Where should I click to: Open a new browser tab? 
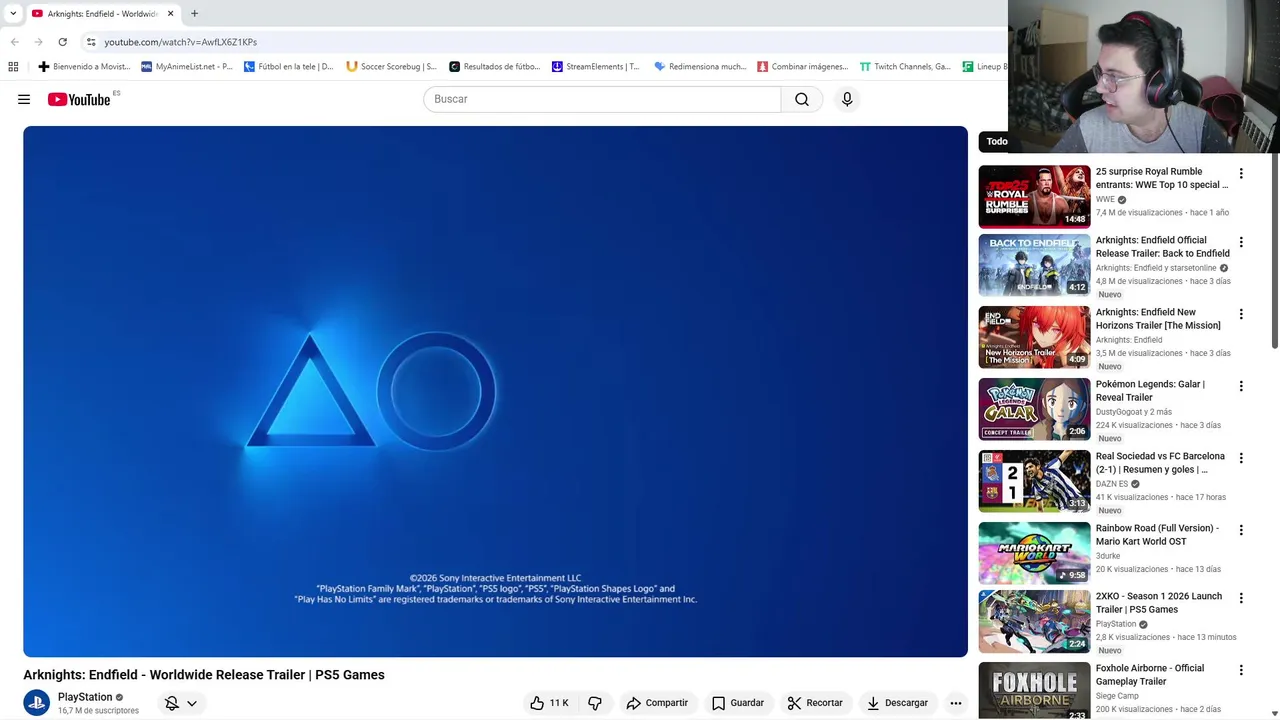pyautogui.click(x=194, y=14)
